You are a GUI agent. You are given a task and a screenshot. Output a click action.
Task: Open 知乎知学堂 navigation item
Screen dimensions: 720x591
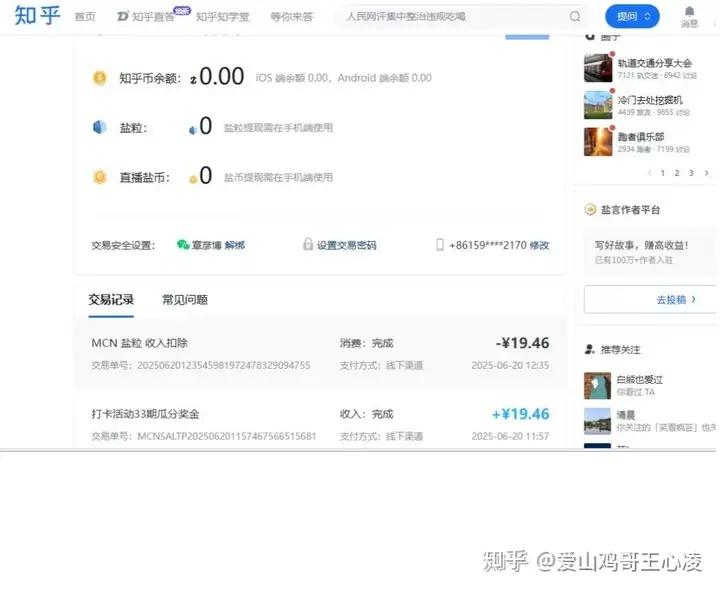pos(222,17)
